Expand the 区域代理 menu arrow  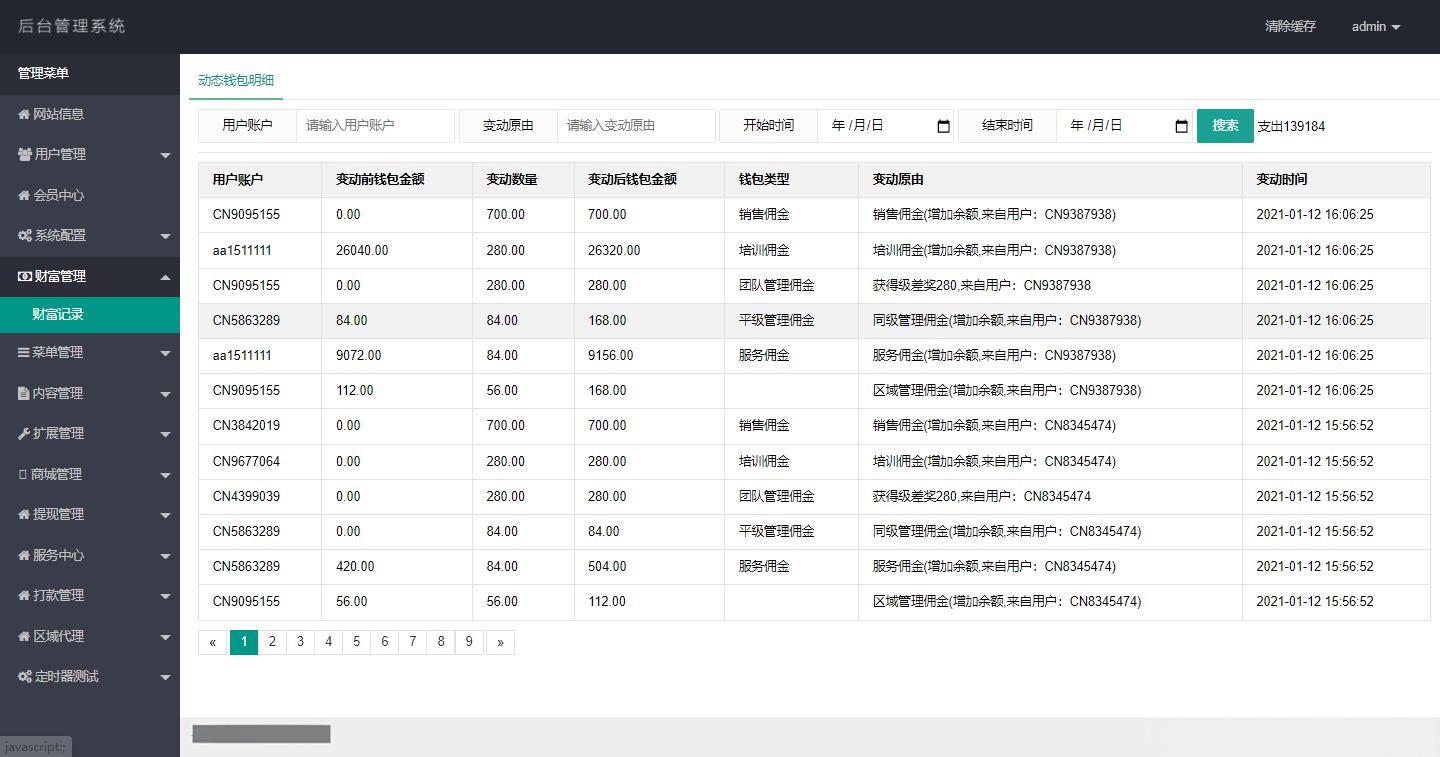(x=165, y=637)
